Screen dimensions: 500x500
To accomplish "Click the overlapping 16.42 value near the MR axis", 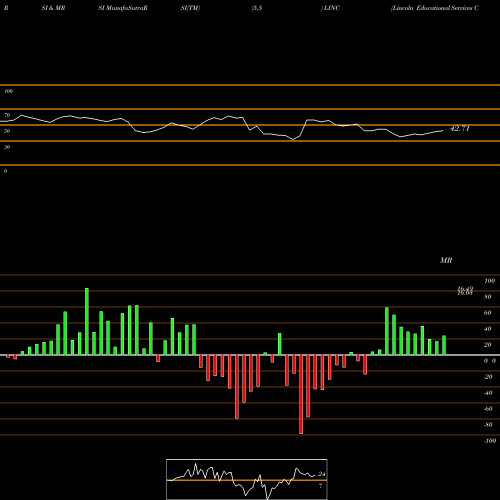I will (x=465, y=289).
